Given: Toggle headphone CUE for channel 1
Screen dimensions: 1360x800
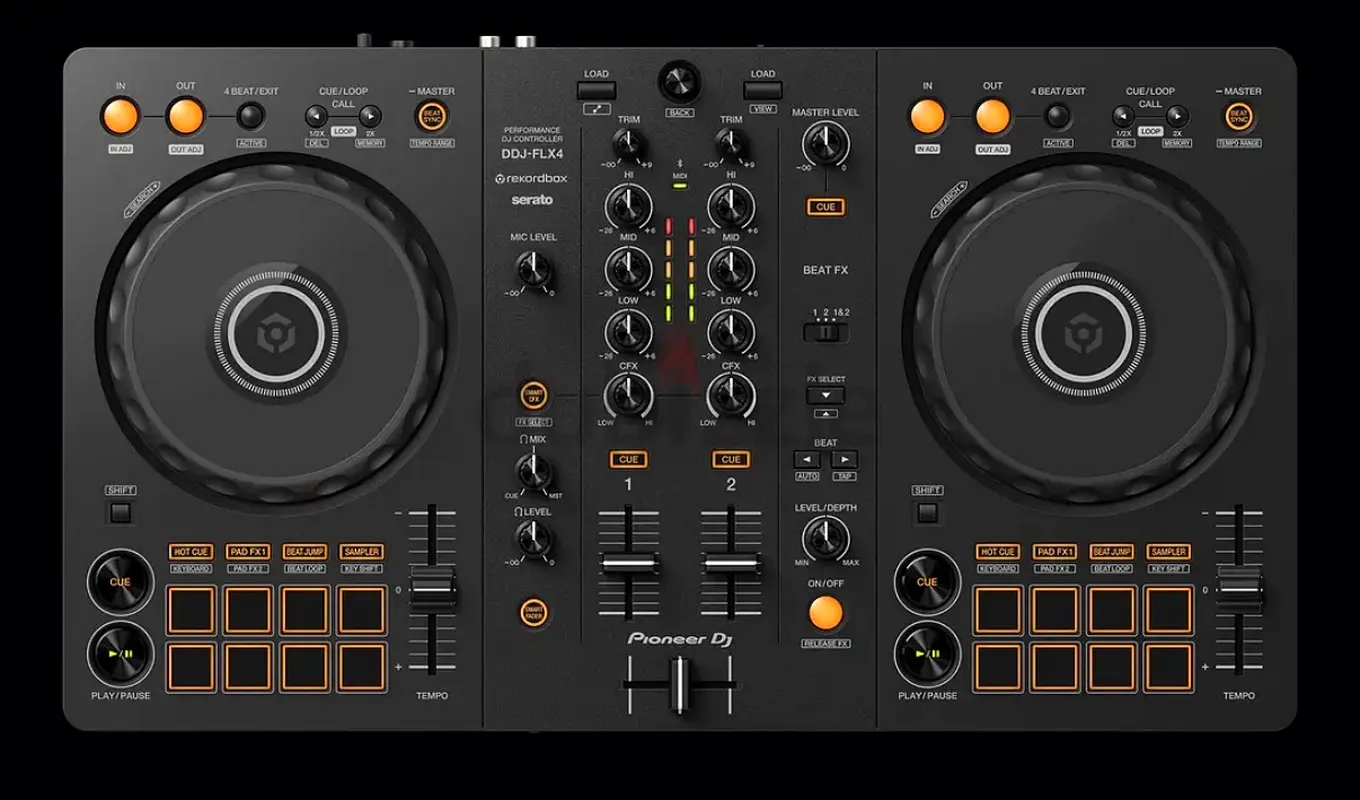Looking at the screenshot, I should coord(629,460).
